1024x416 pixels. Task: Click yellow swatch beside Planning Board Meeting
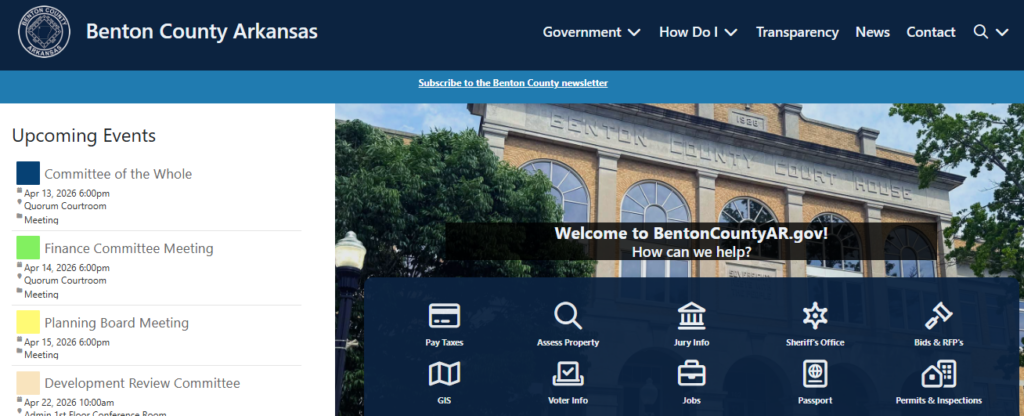tap(28, 322)
